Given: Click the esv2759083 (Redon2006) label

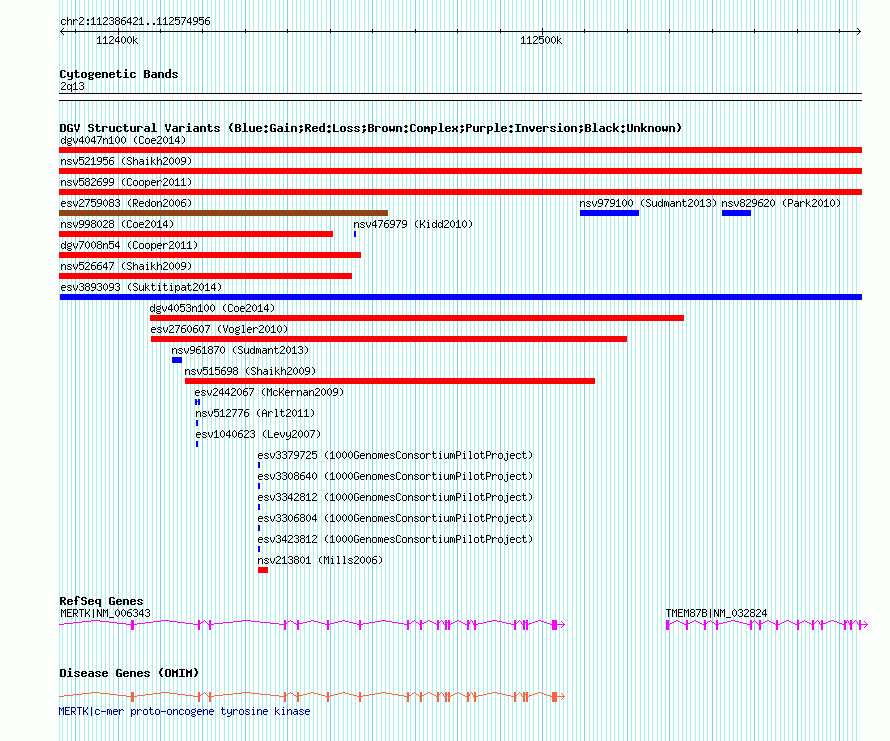Looking at the screenshot, I should point(126,203).
